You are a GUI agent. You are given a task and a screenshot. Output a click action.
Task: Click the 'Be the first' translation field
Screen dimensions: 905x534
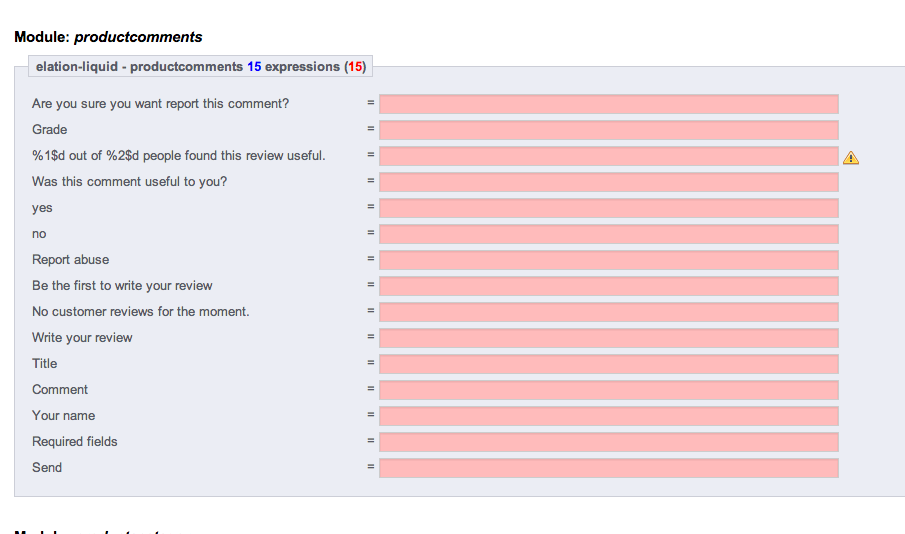[608, 286]
